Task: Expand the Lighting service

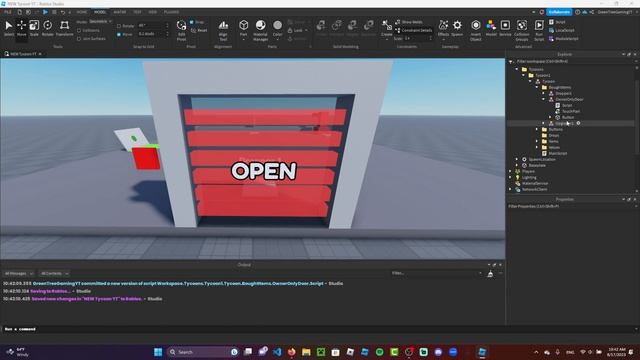Action: point(510,178)
